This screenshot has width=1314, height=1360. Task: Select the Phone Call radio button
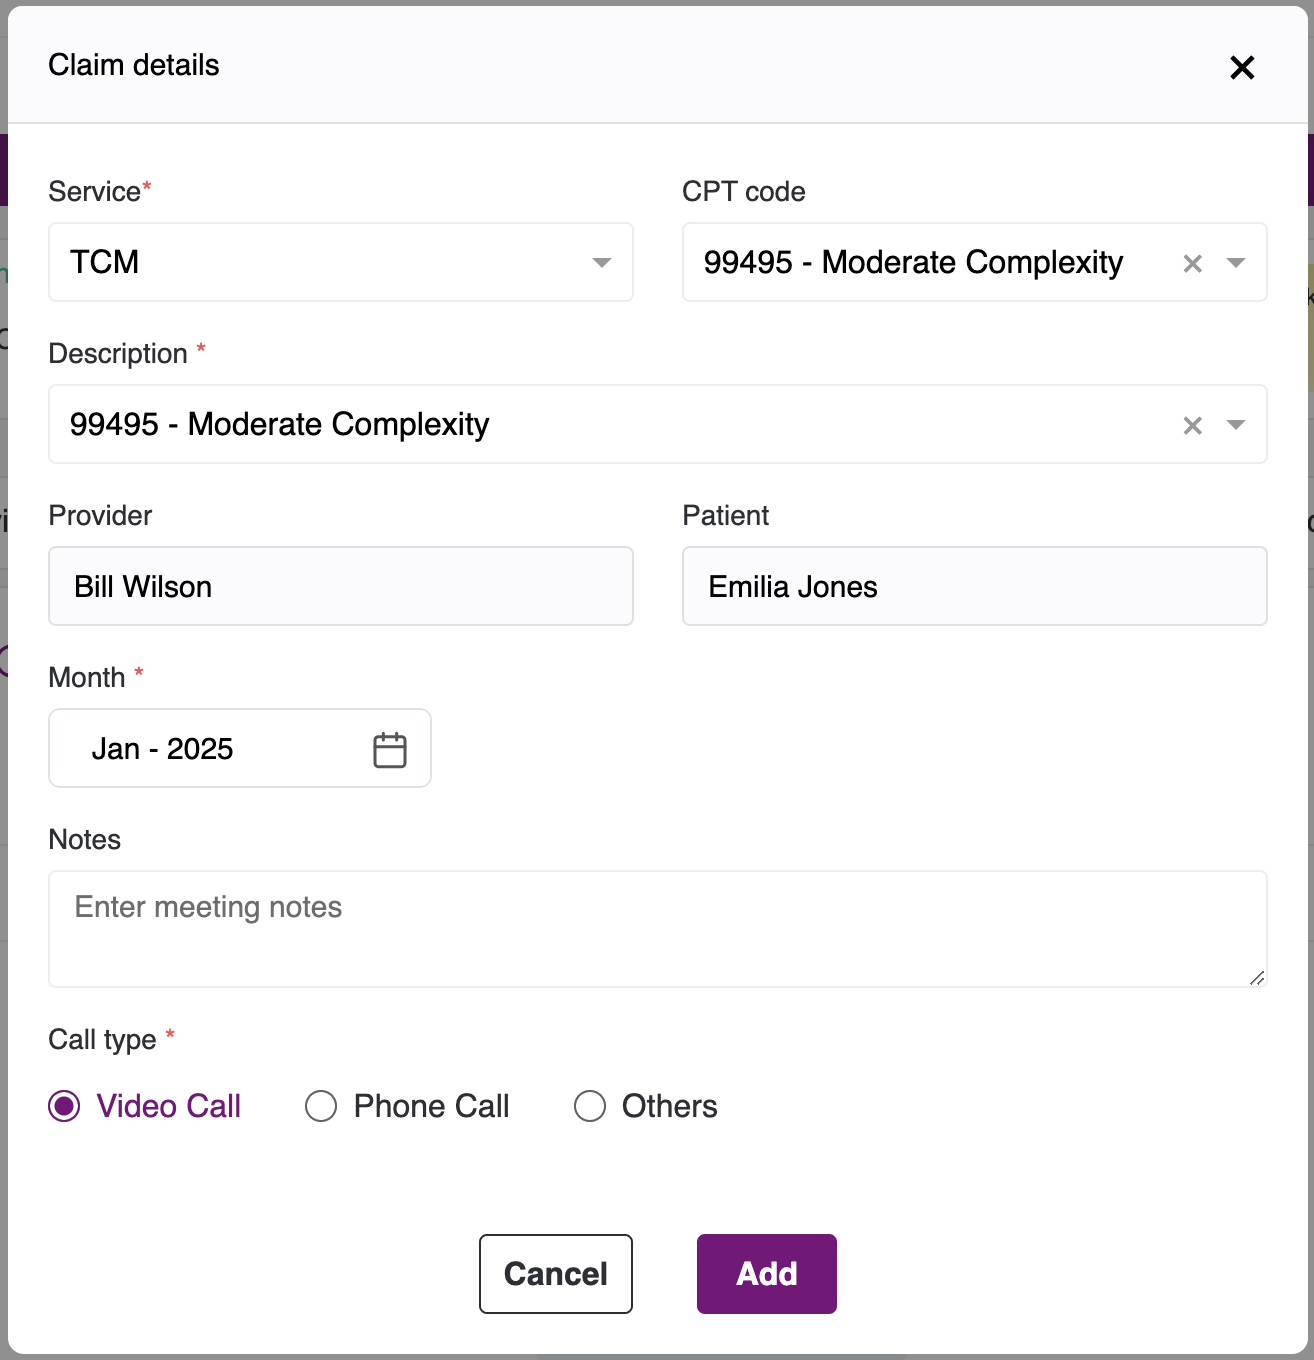(x=321, y=1106)
